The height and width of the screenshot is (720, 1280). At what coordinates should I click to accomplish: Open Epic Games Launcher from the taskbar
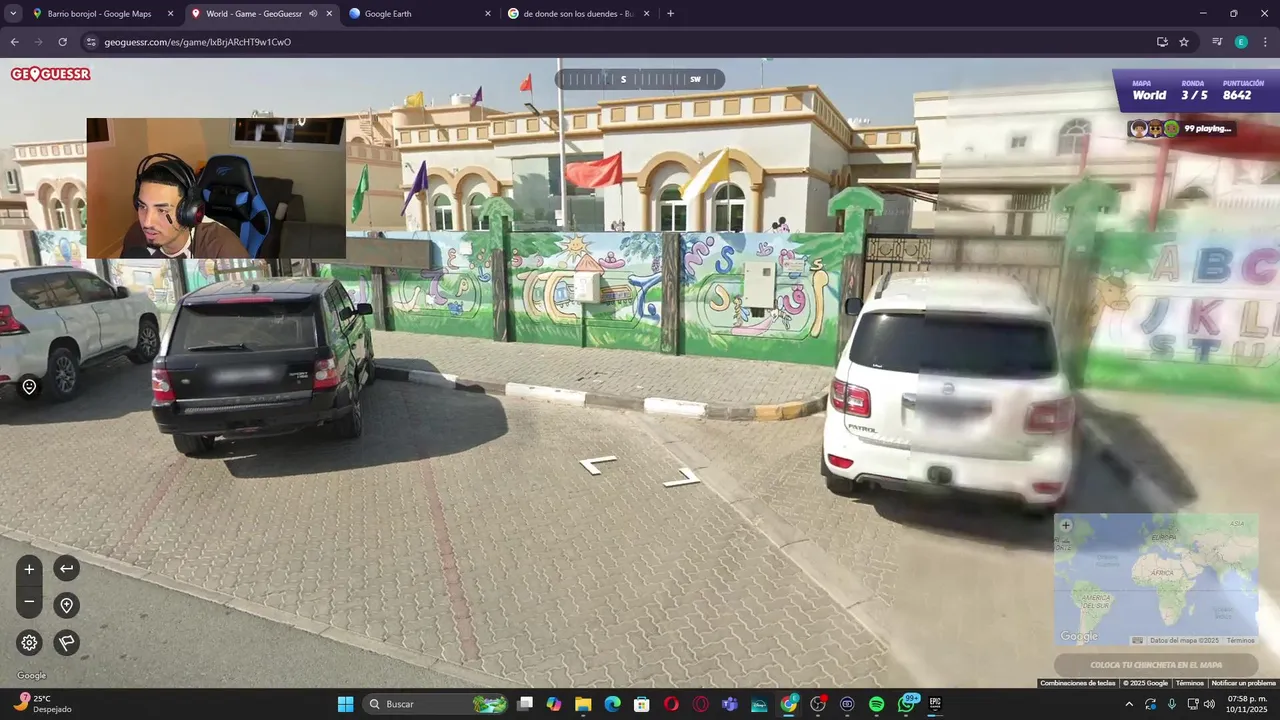(936, 704)
